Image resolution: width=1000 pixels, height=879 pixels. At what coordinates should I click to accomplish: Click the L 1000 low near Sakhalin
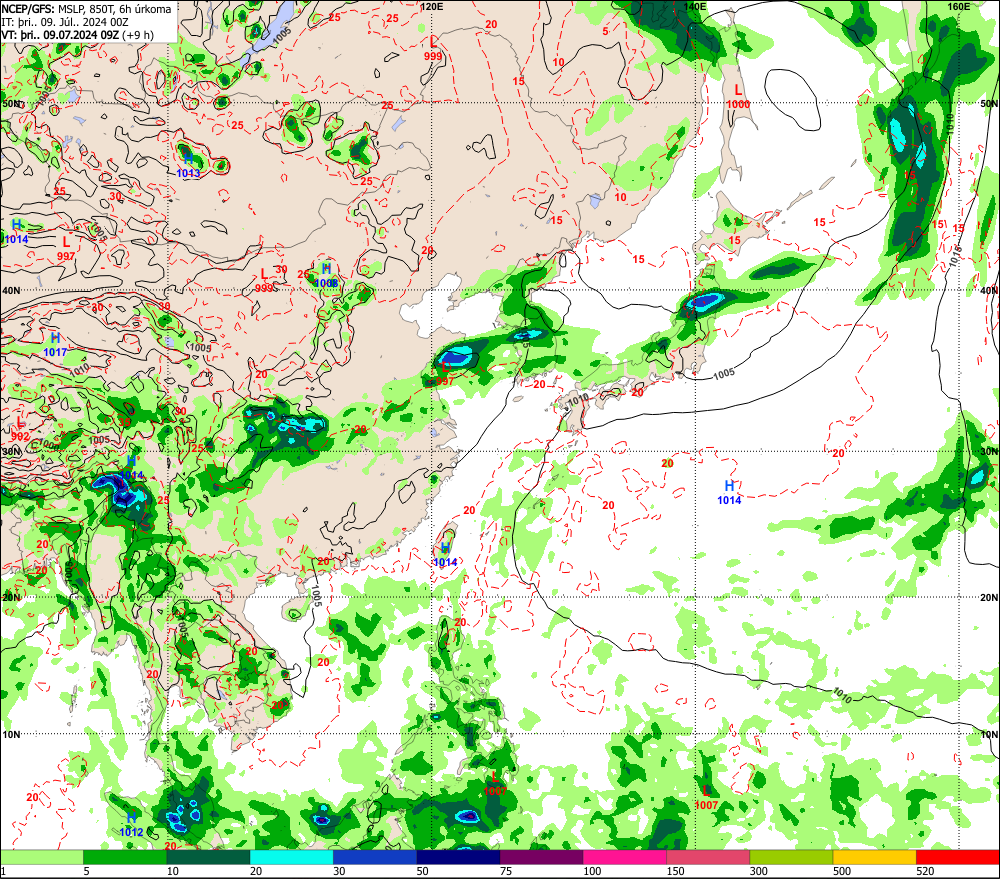(738, 96)
